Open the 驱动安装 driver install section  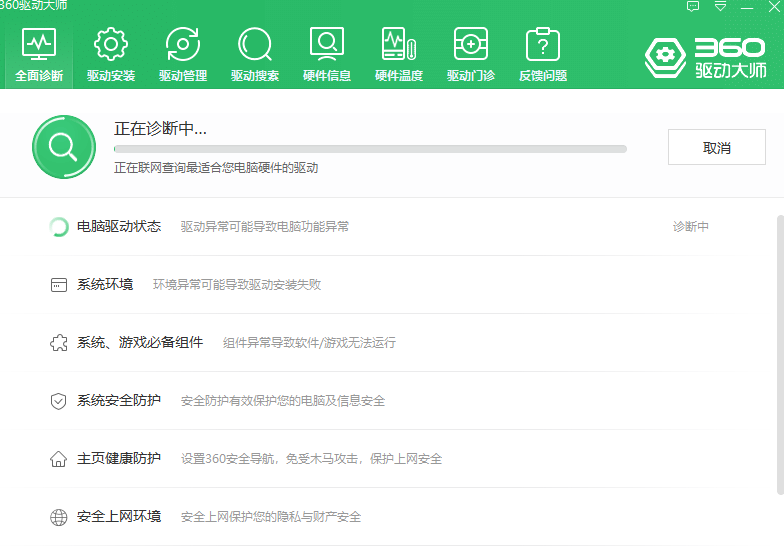110,55
